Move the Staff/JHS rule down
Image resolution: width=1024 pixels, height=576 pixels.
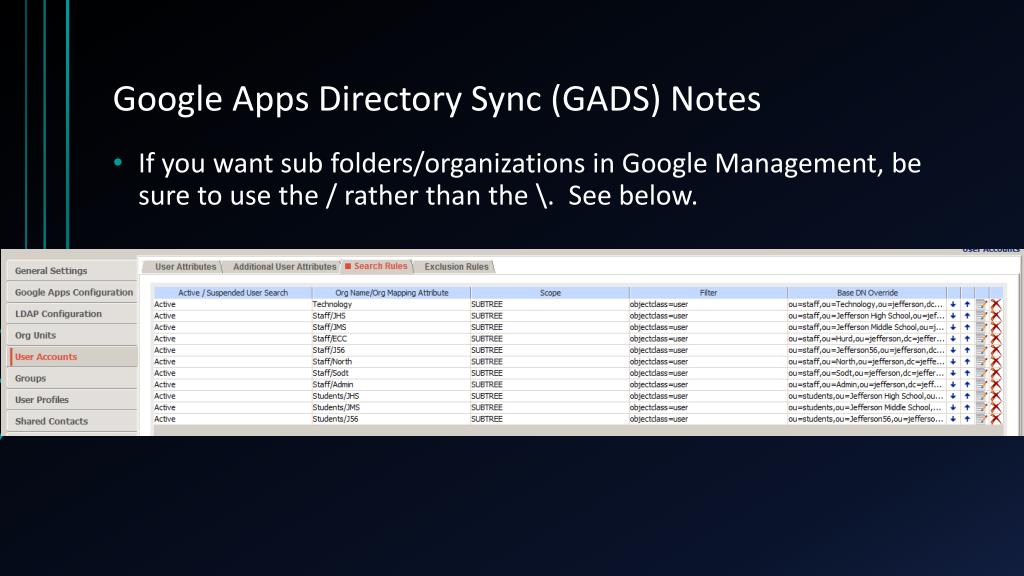[x=953, y=315]
